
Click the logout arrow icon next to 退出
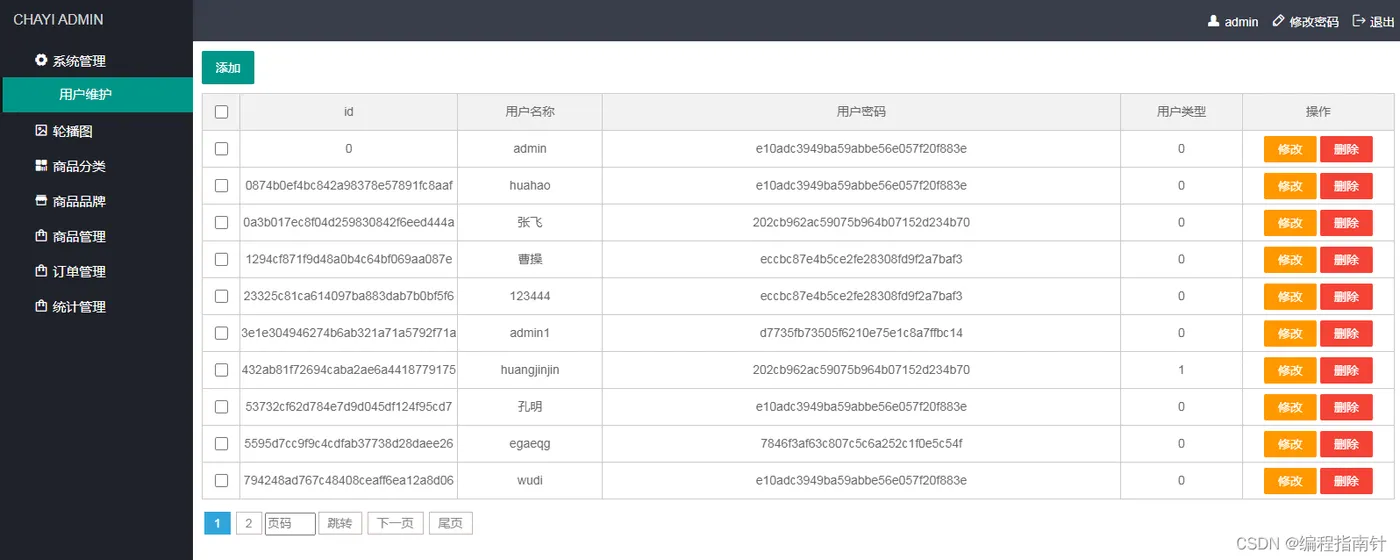tap(1359, 21)
